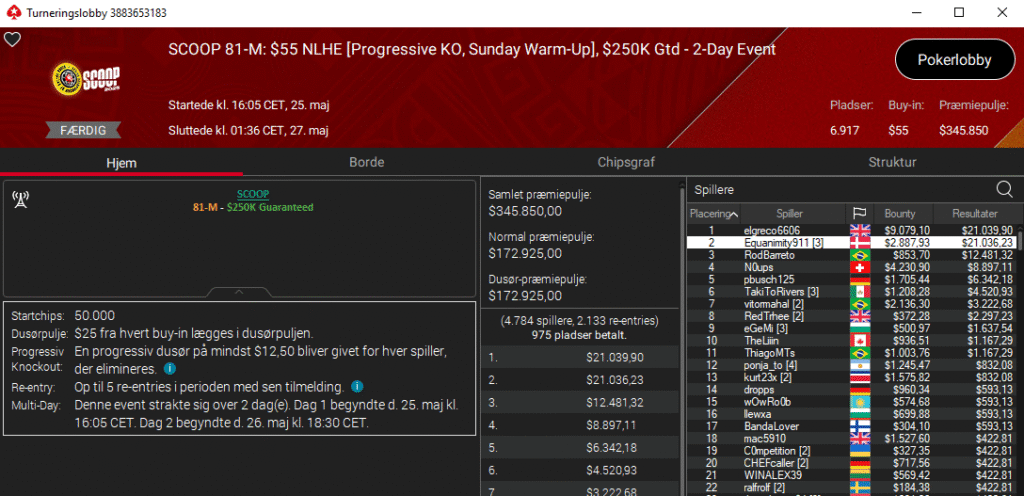1024x496 pixels.
Task: Select player row TheLiiin
Action: point(852,341)
